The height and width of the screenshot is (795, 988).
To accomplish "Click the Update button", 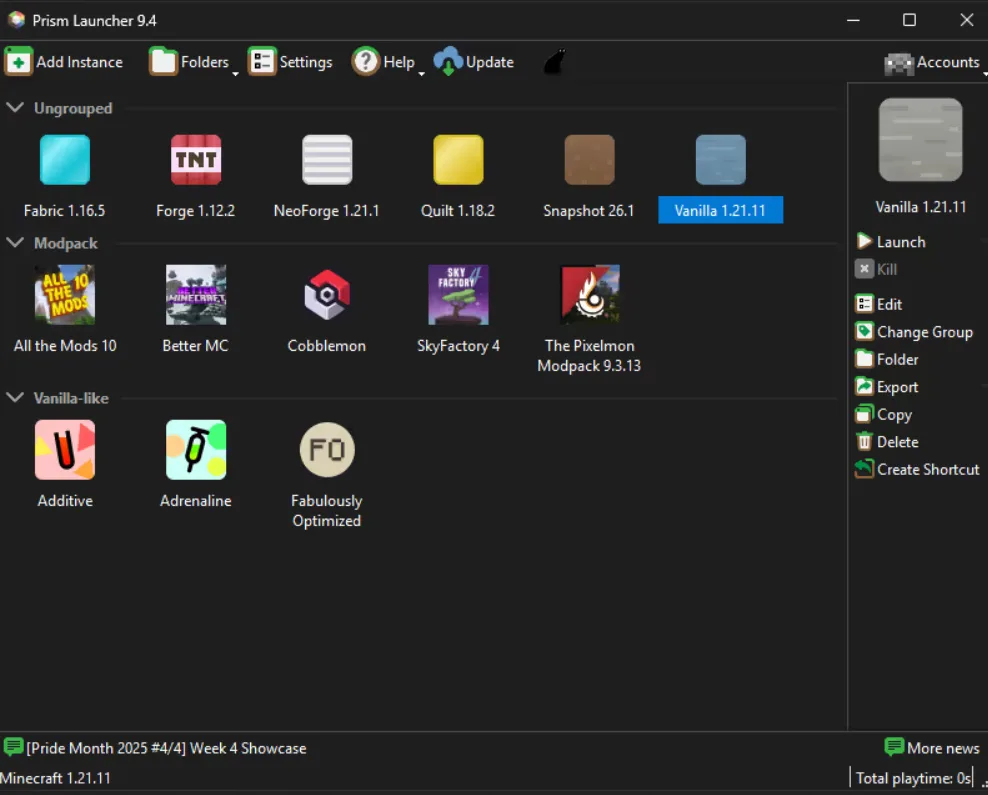I will point(474,62).
